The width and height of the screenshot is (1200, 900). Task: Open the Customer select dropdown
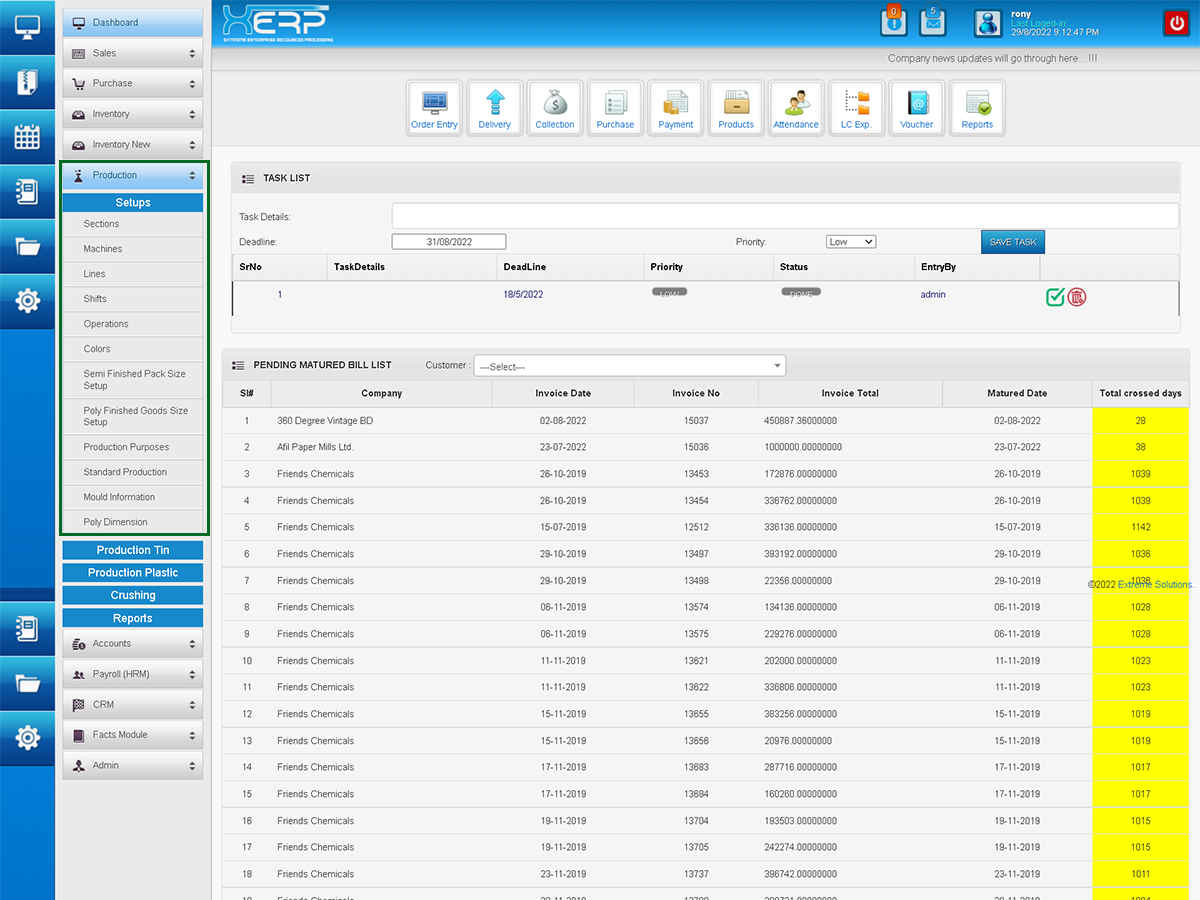pyautogui.click(x=630, y=366)
